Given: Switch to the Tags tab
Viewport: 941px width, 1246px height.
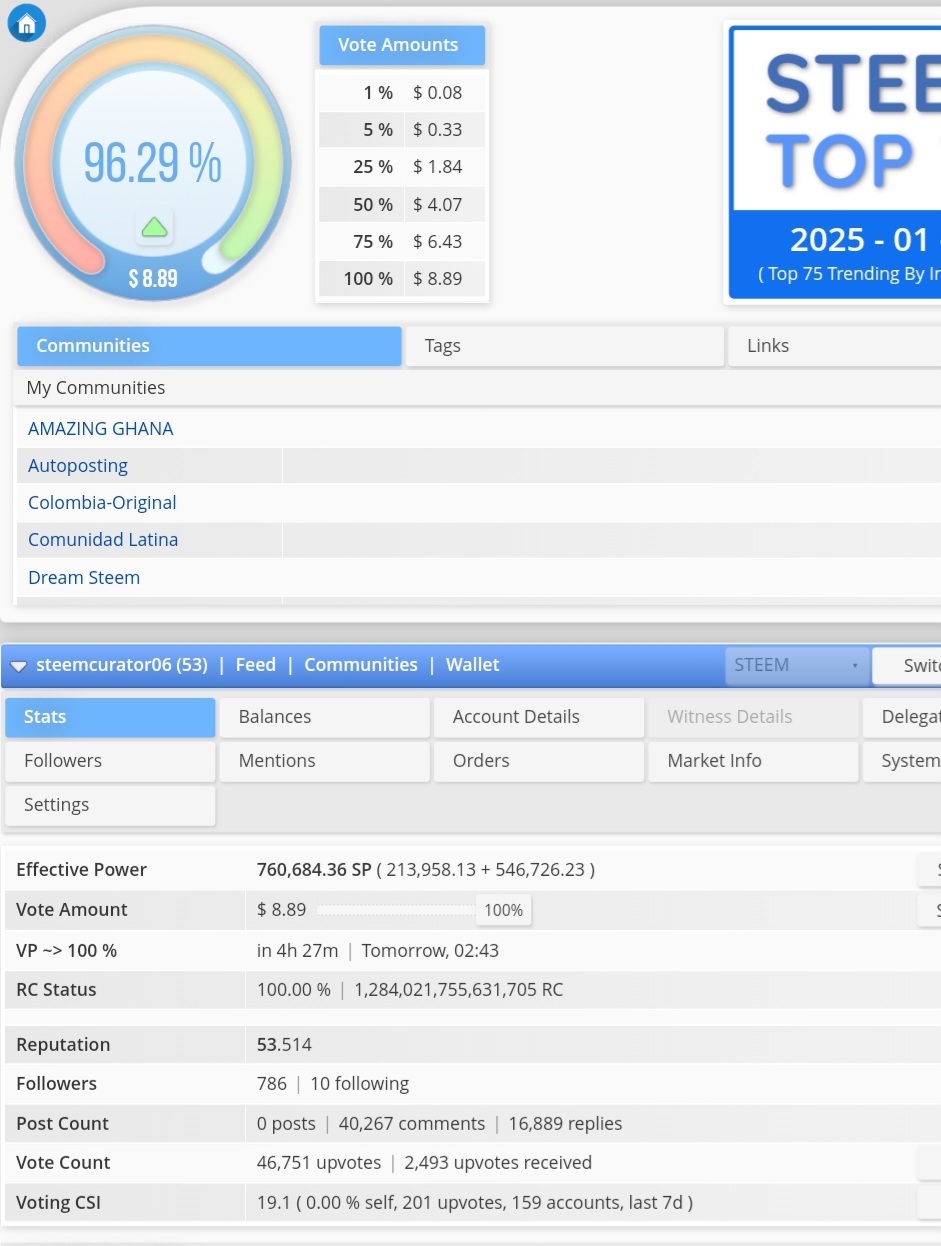Looking at the screenshot, I should pos(564,346).
